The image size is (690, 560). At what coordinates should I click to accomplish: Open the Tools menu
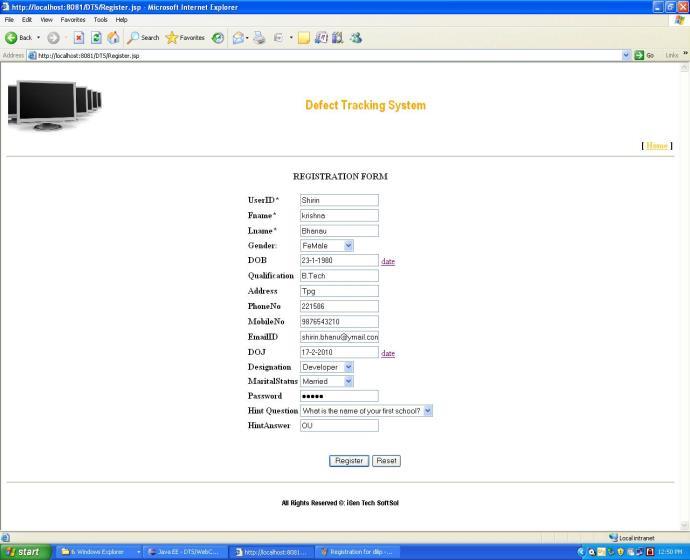pyautogui.click(x=100, y=20)
